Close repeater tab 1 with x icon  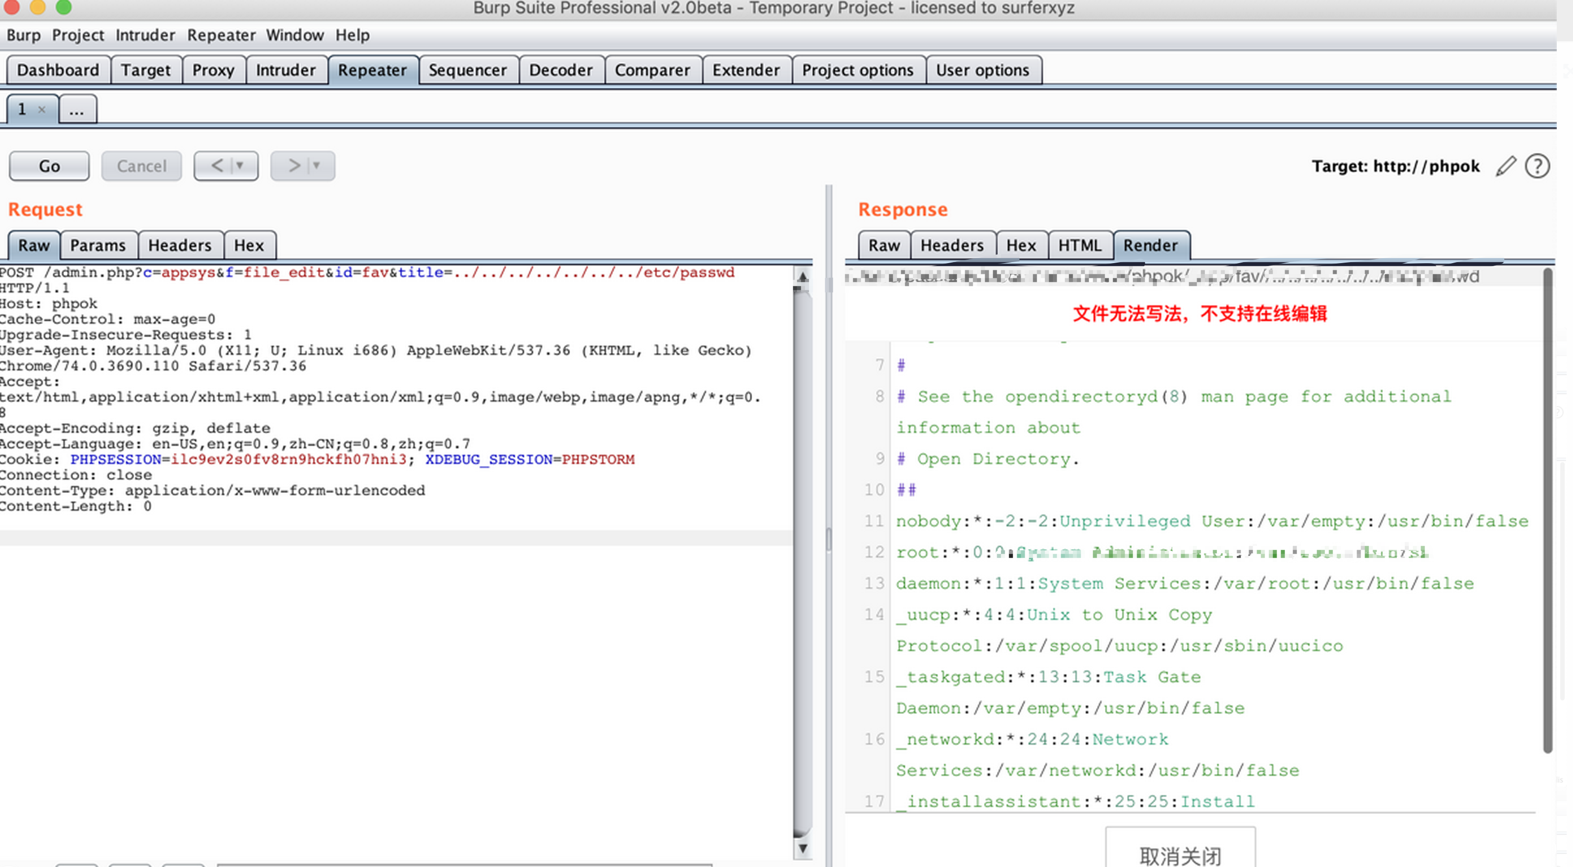tap(42, 110)
